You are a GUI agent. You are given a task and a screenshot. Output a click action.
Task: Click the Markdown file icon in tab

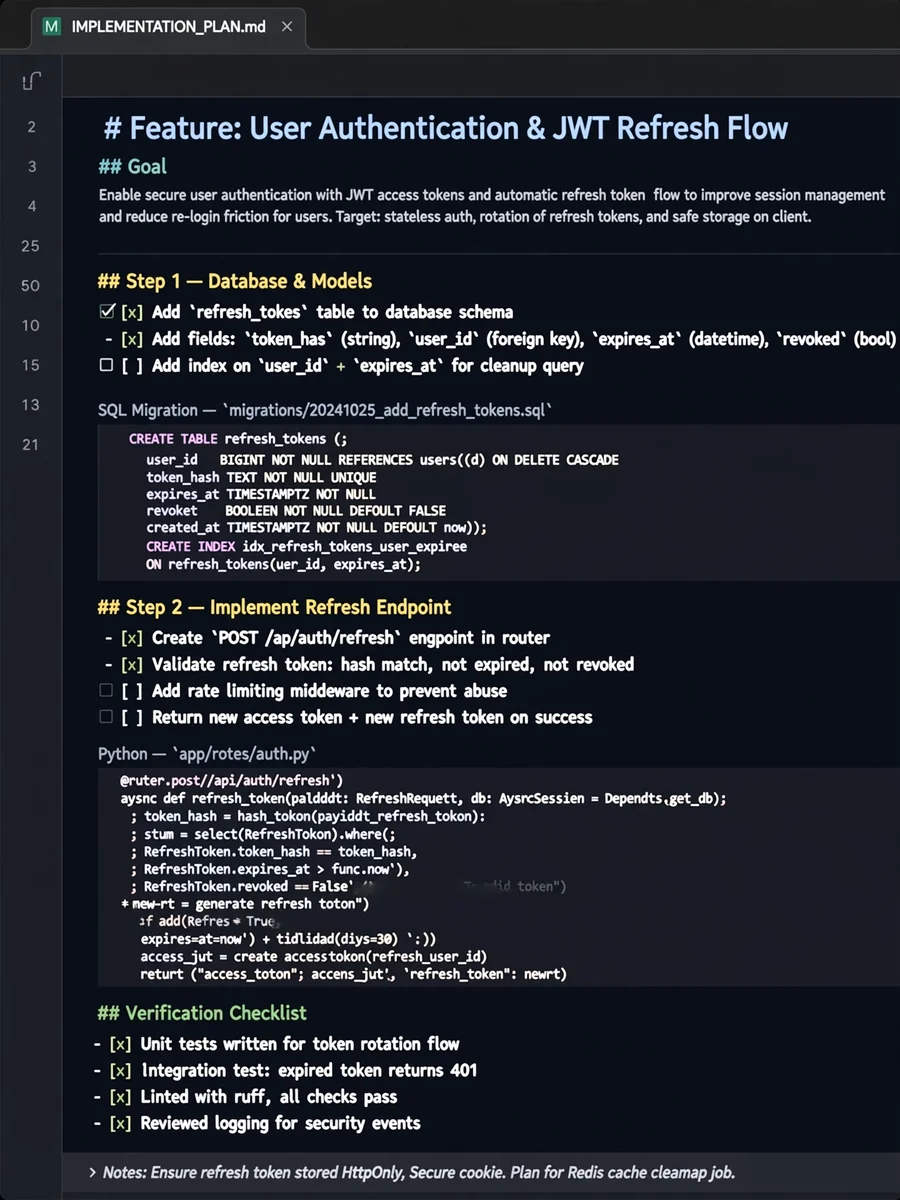tap(52, 27)
